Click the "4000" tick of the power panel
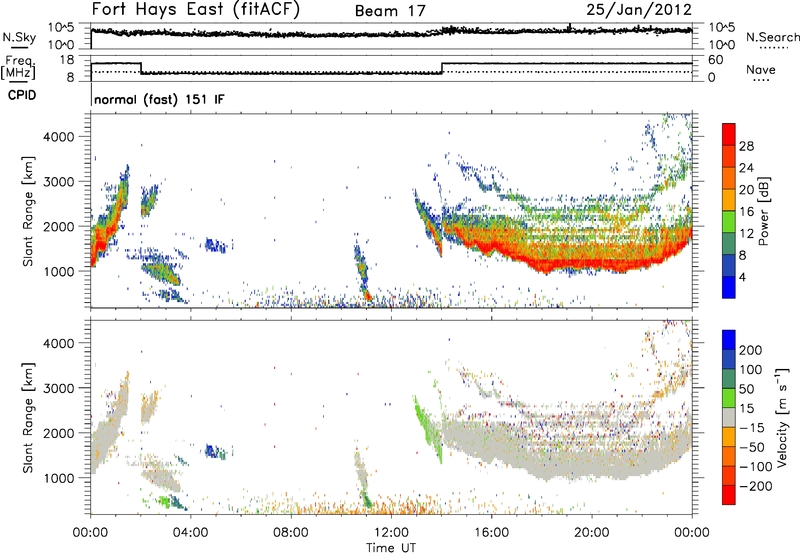Viewport: 800px width, 554px height. coord(59,137)
